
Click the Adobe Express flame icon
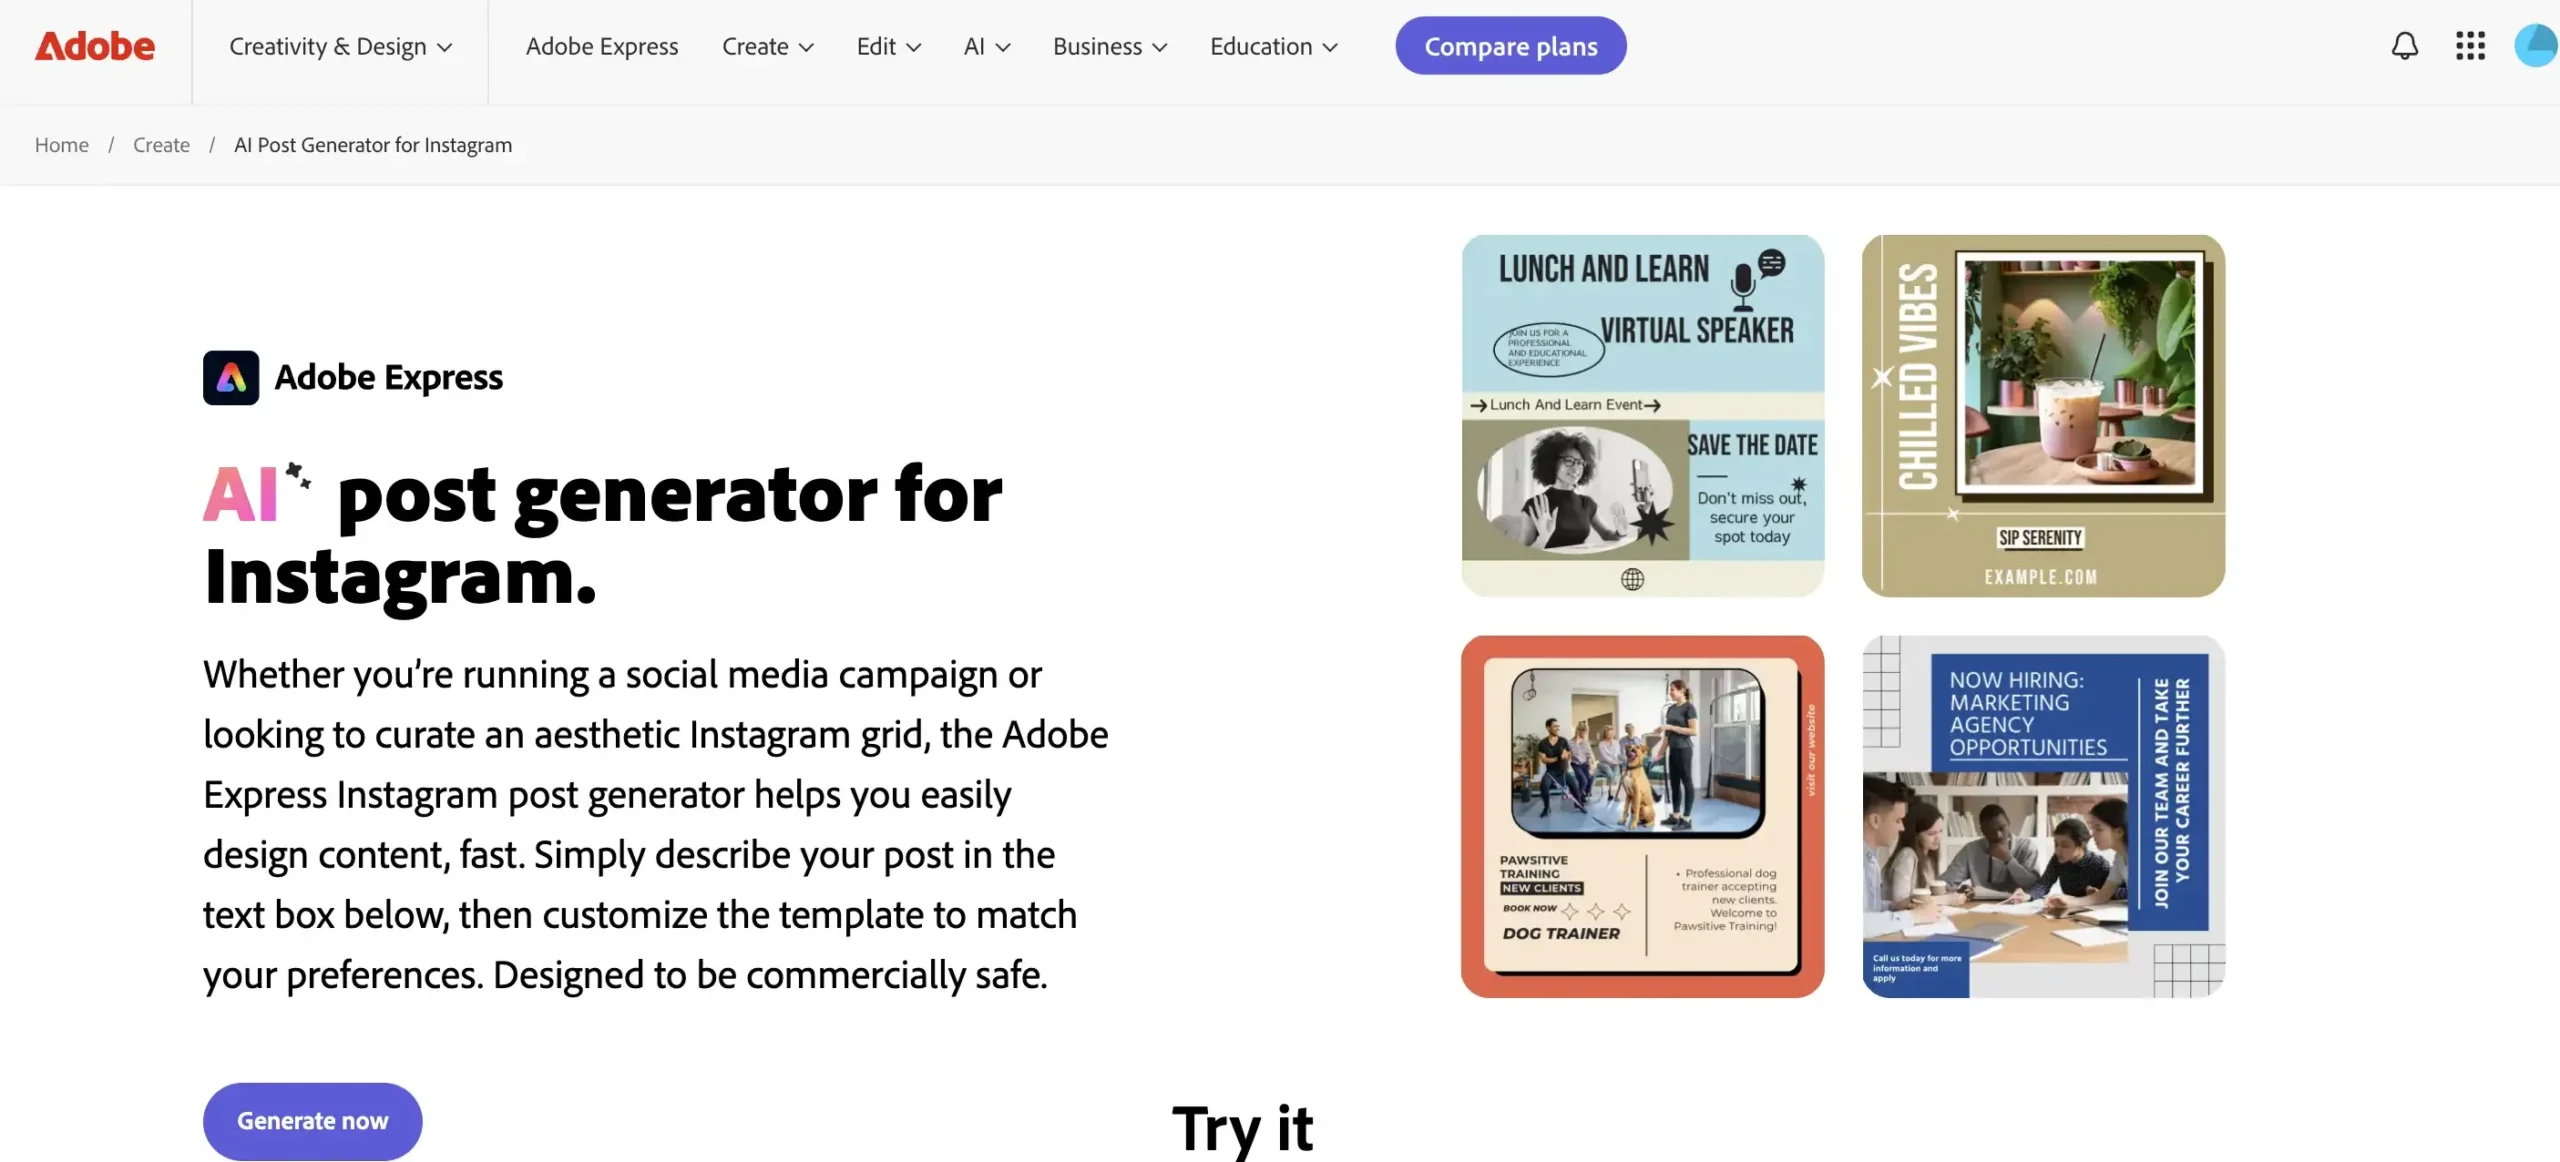click(230, 377)
